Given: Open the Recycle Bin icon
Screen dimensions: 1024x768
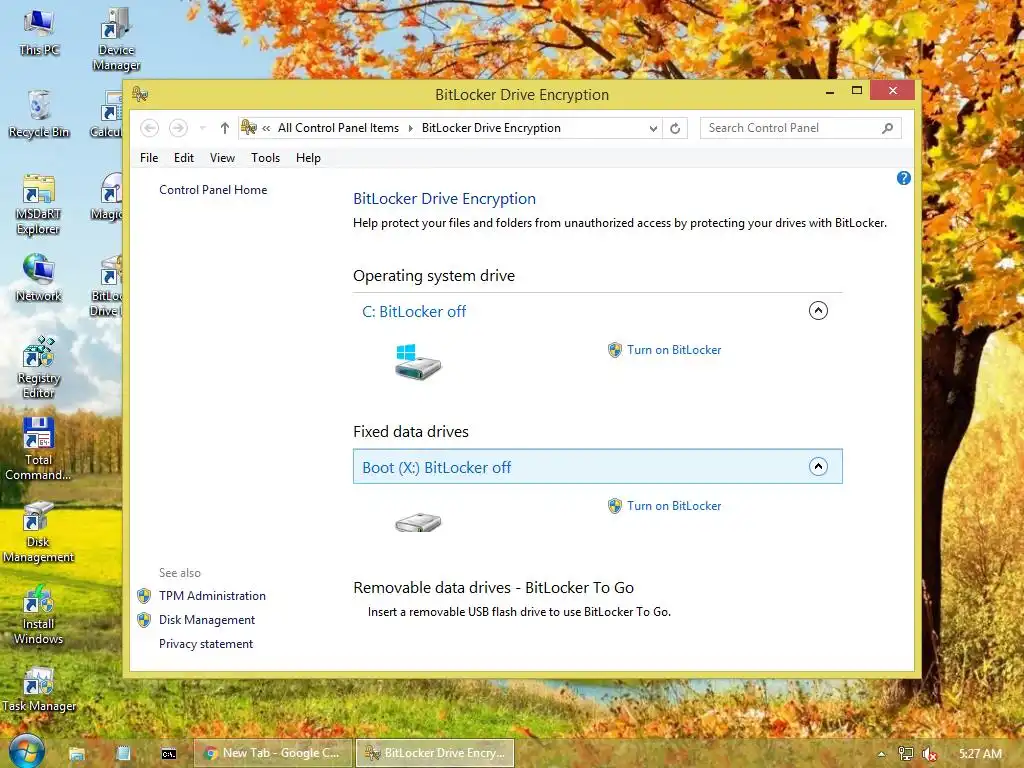Looking at the screenshot, I should point(39,114).
